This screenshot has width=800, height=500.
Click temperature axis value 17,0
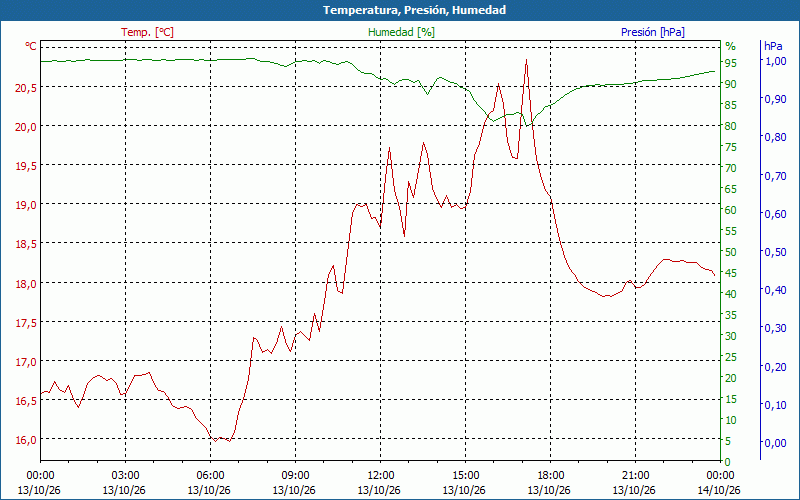coord(26,363)
